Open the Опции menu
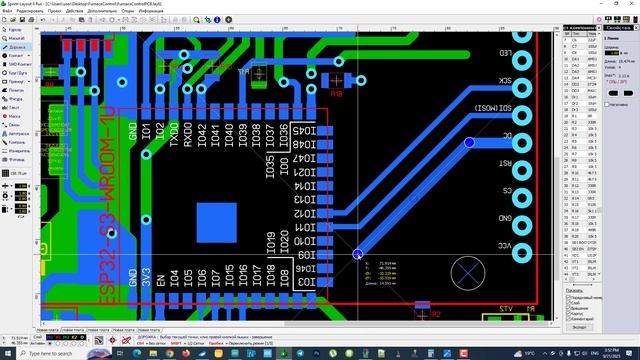 click(x=128, y=11)
